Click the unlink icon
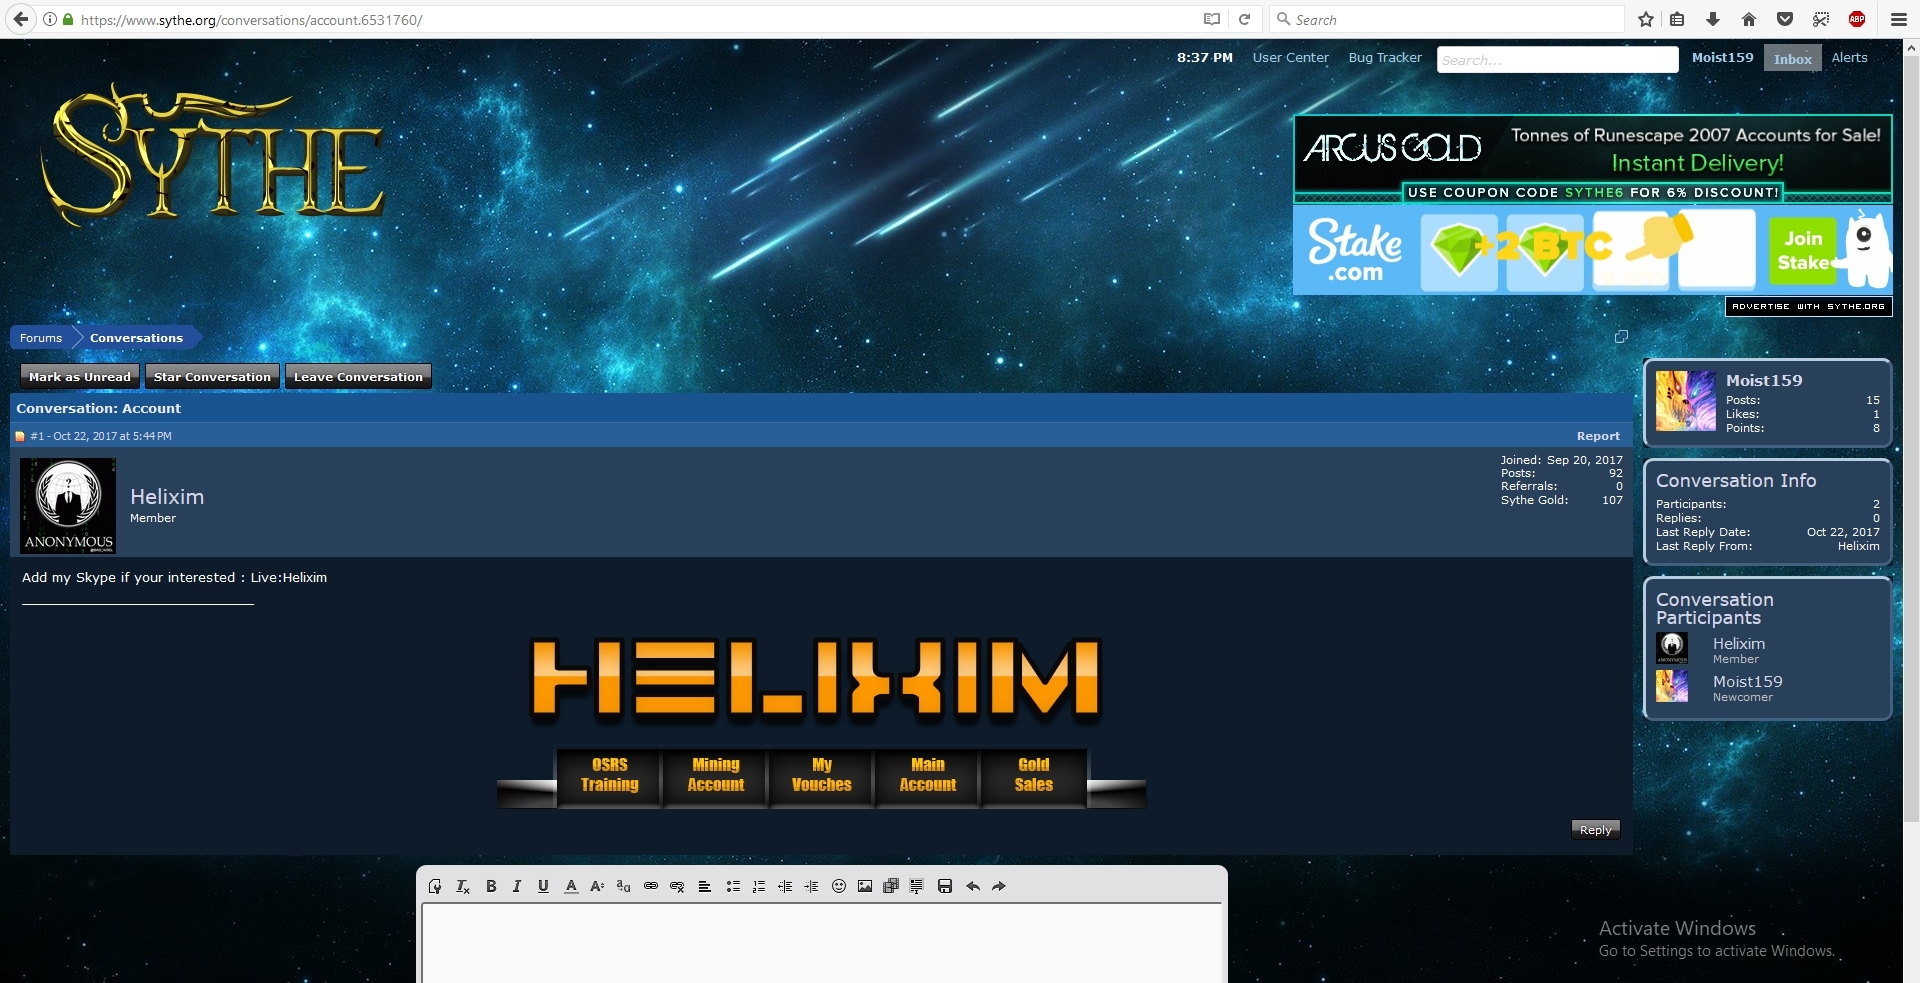The image size is (1920, 983). [x=677, y=886]
